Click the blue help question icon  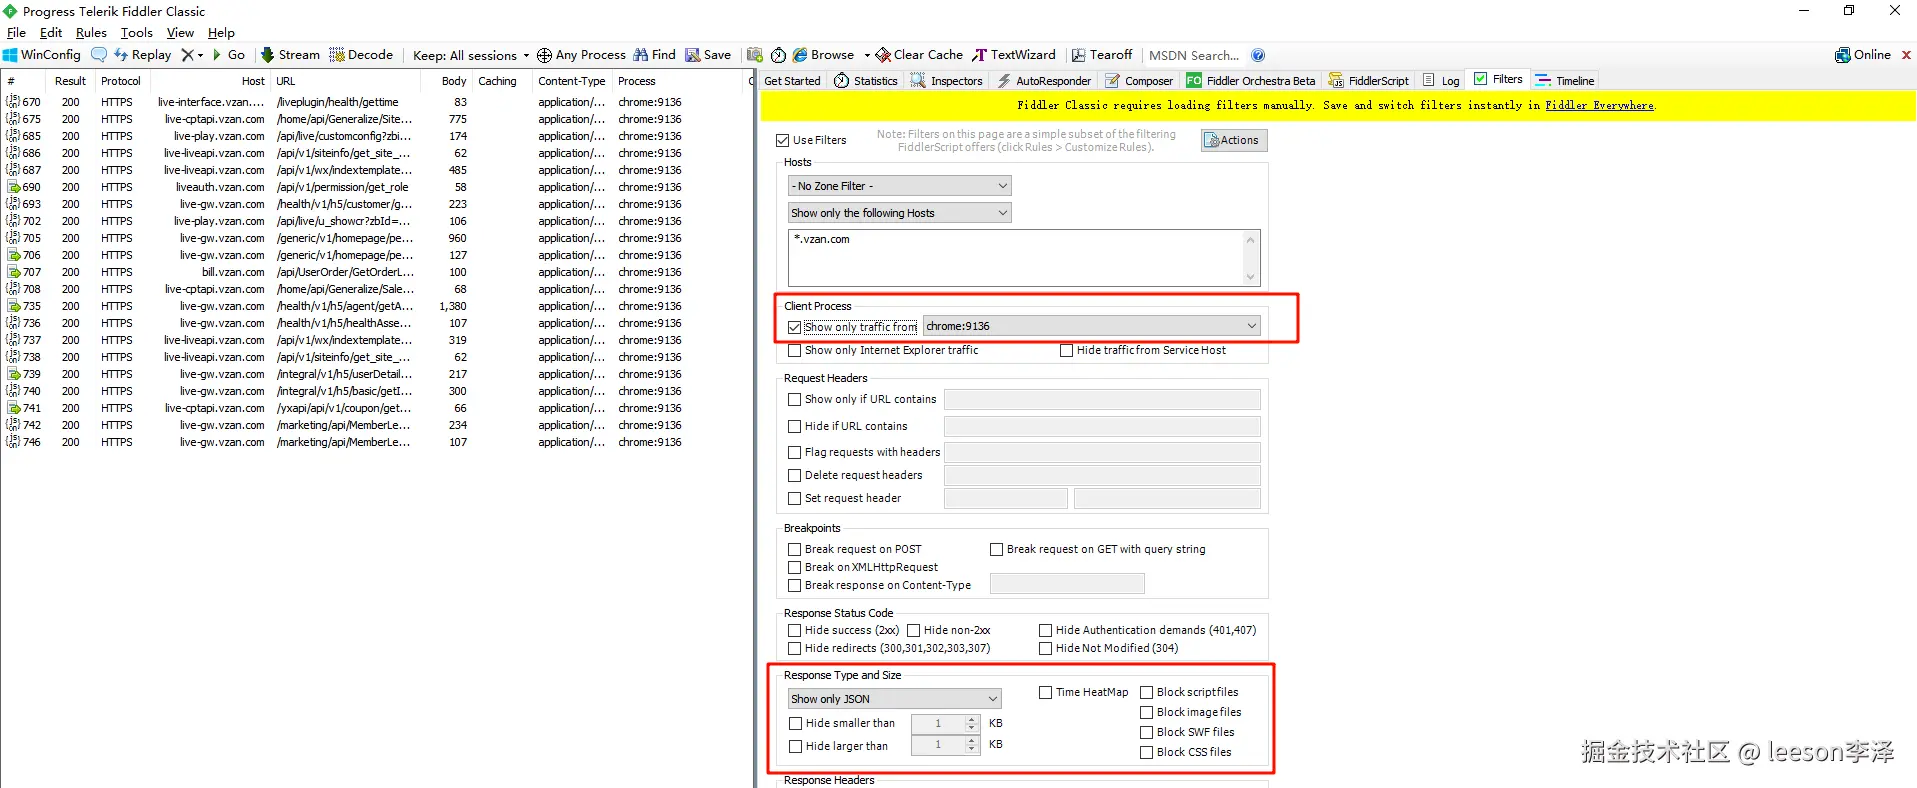pos(1258,55)
